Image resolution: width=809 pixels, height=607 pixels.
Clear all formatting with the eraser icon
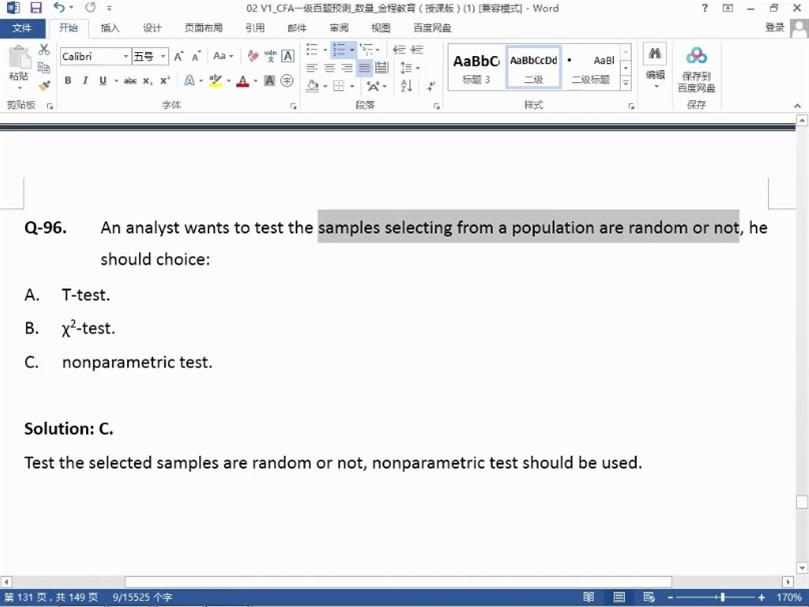pyautogui.click(x=253, y=56)
